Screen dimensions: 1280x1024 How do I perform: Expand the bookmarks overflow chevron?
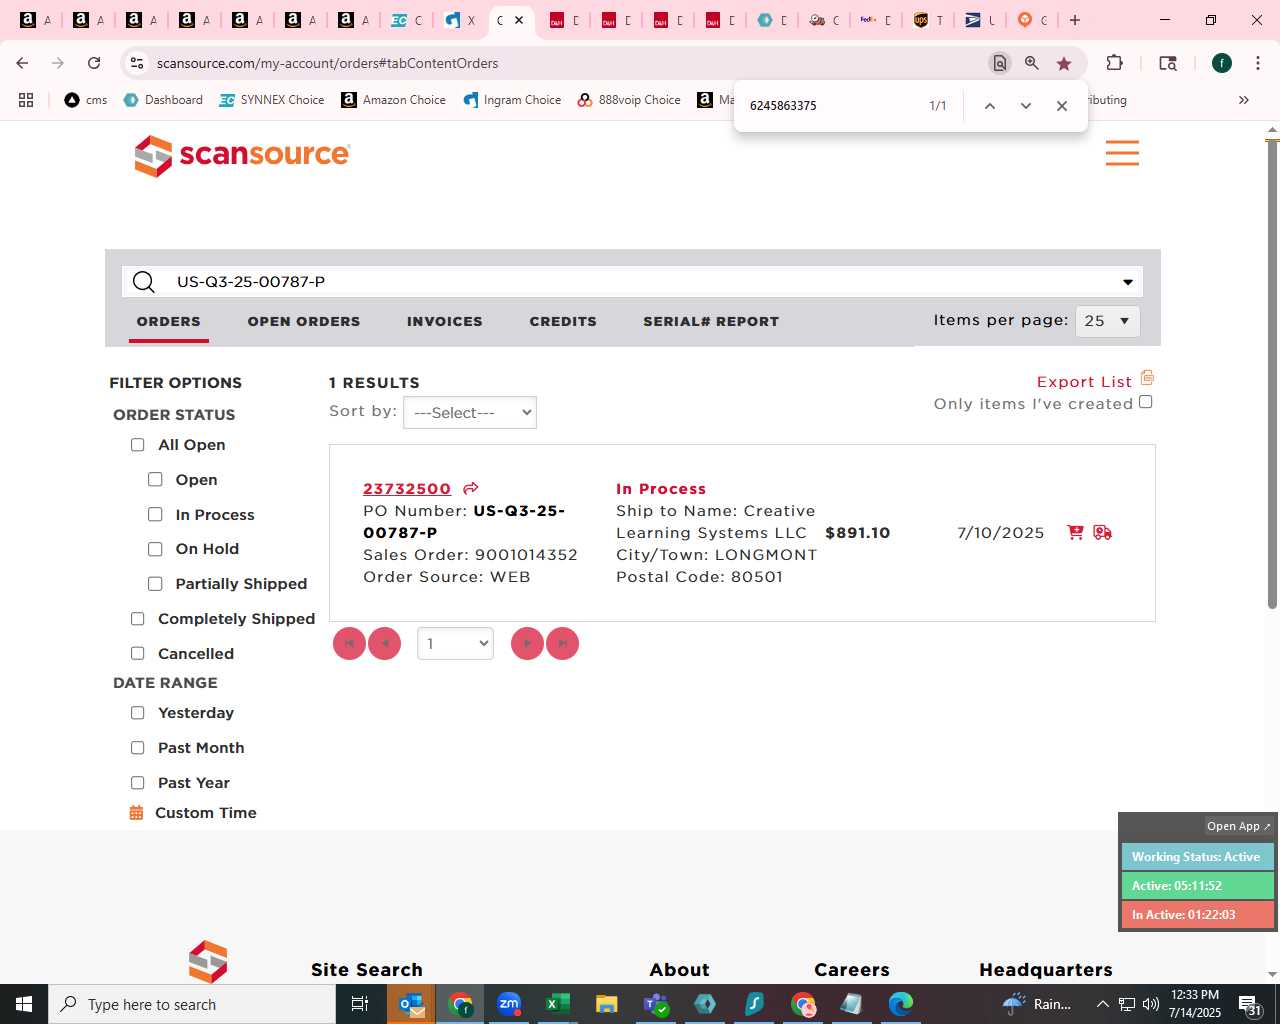tap(1244, 100)
